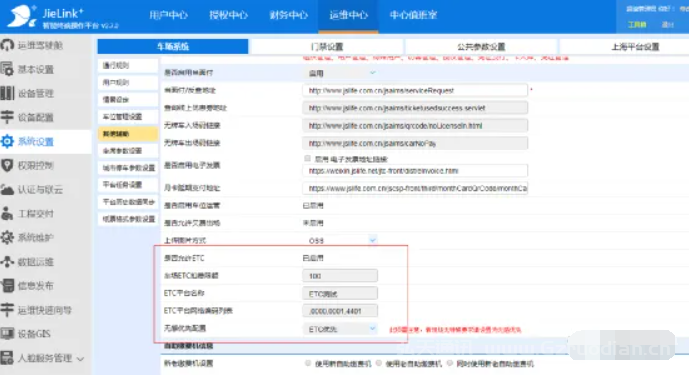The width and height of the screenshot is (689, 375).
Task: Click the invoice.html URL input field
Action: click(415, 171)
